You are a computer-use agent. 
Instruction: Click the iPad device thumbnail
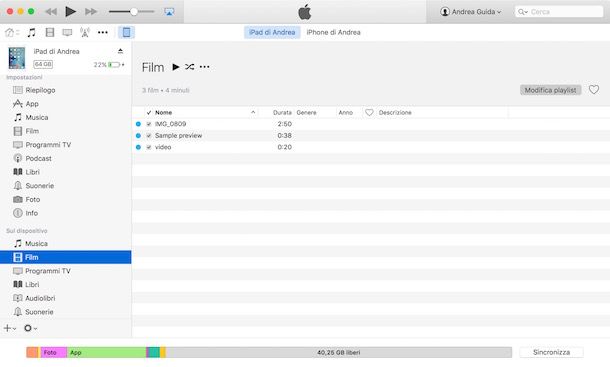click(x=17, y=58)
